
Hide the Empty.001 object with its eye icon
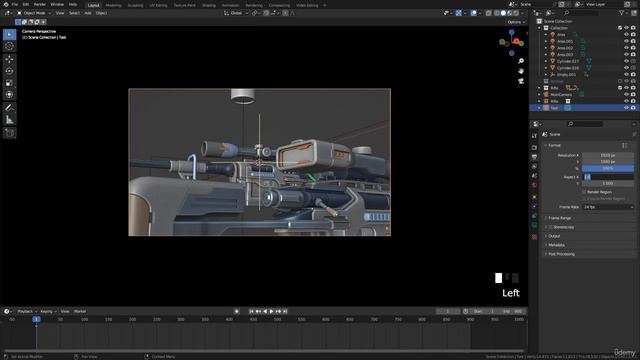pyautogui.click(x=626, y=75)
